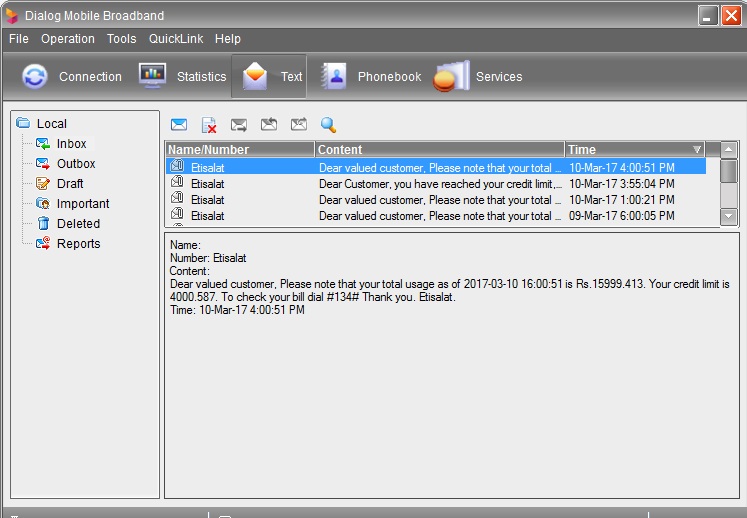Click 'Time: 10-Mar-17 4:00:51 PM' in preview
Screen dimensions: 747x518
click(237, 310)
